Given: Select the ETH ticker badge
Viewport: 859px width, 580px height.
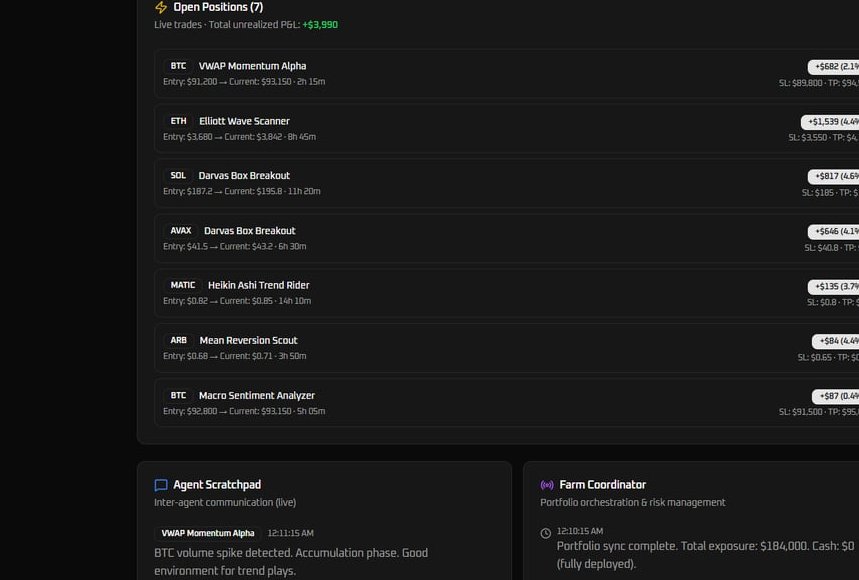Looking at the screenshot, I should point(178,121).
